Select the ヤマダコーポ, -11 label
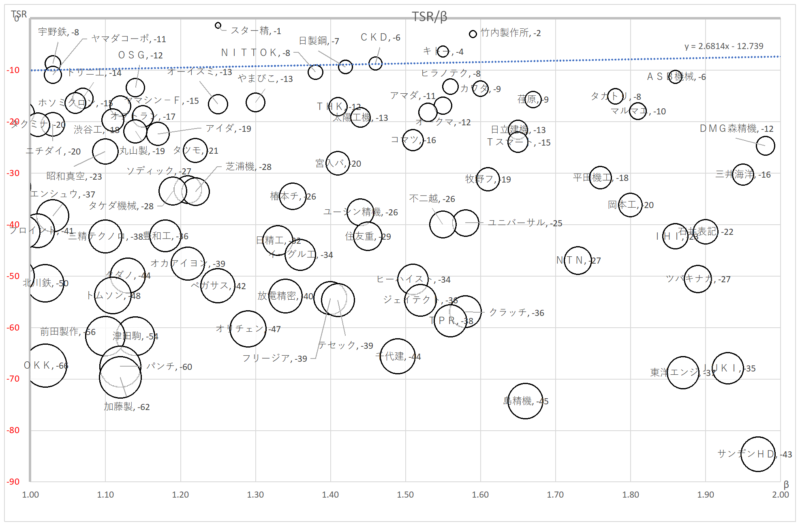 [129, 39]
